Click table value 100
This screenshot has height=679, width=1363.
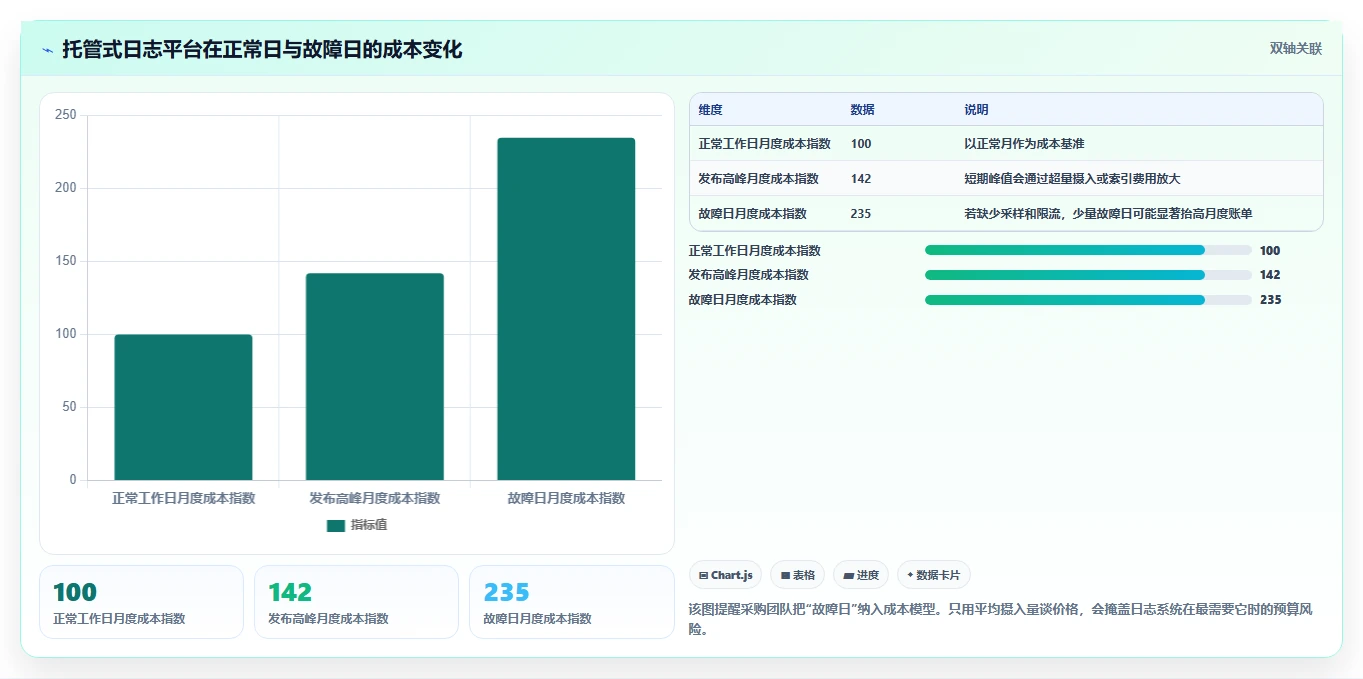861,144
